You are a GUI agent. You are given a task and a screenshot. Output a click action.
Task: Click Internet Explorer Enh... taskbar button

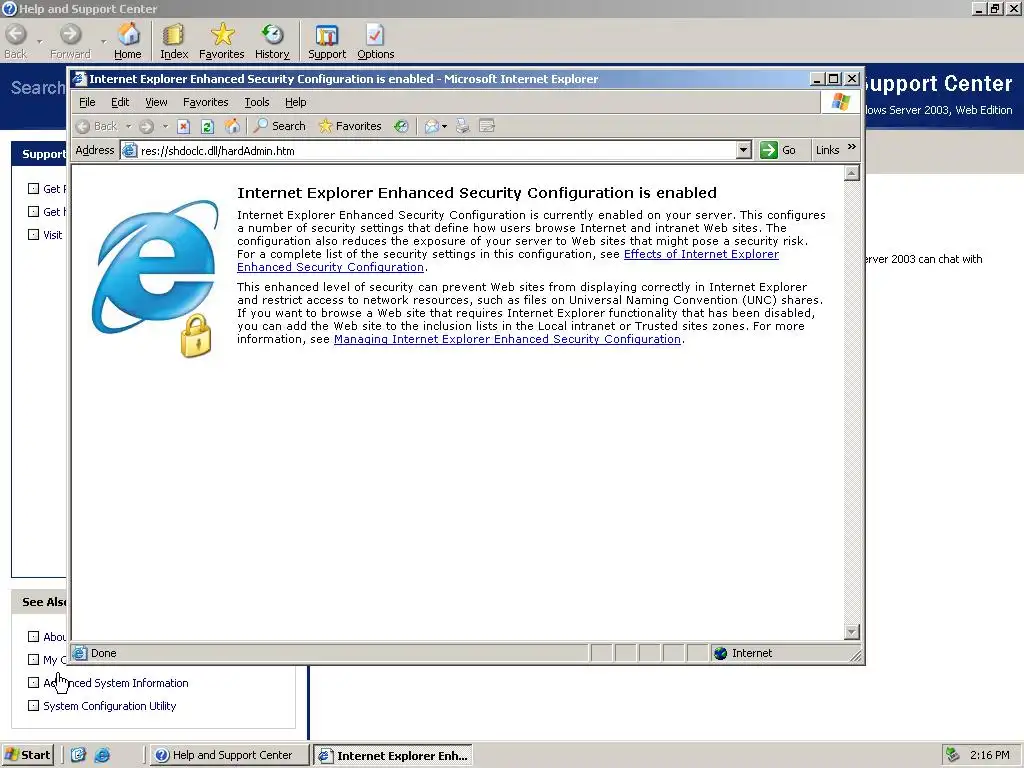pyautogui.click(x=392, y=756)
